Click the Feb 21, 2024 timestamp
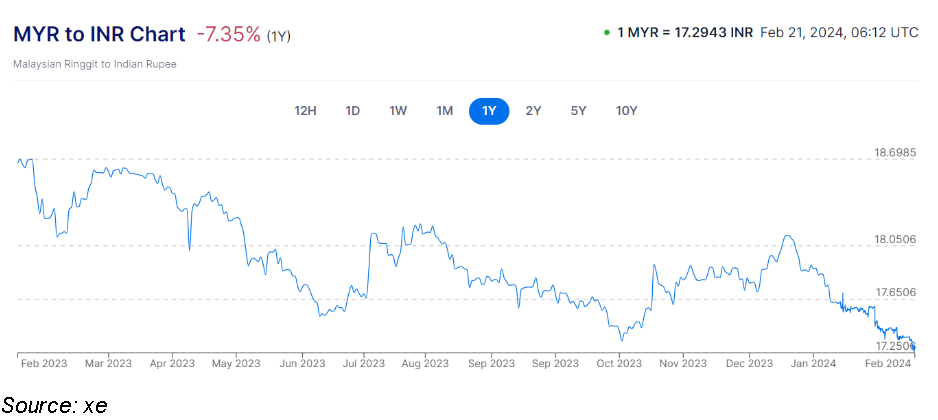Image resolution: width=938 pixels, height=420 pixels. tap(838, 33)
